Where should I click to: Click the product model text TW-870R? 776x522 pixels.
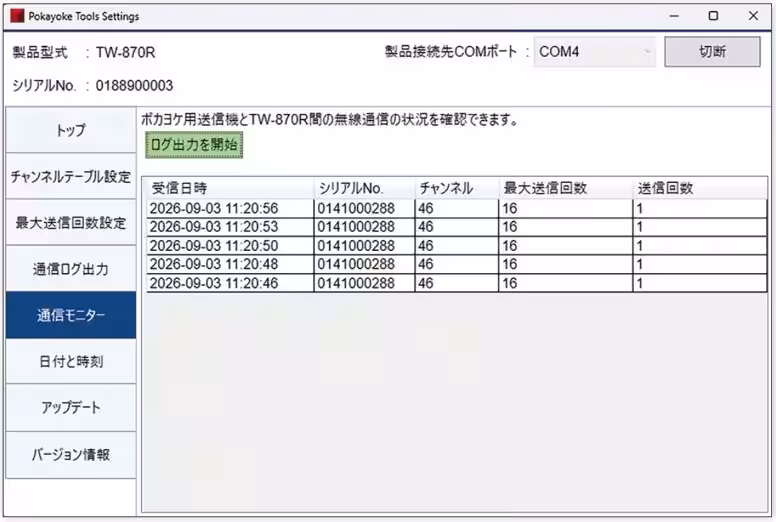(125, 52)
